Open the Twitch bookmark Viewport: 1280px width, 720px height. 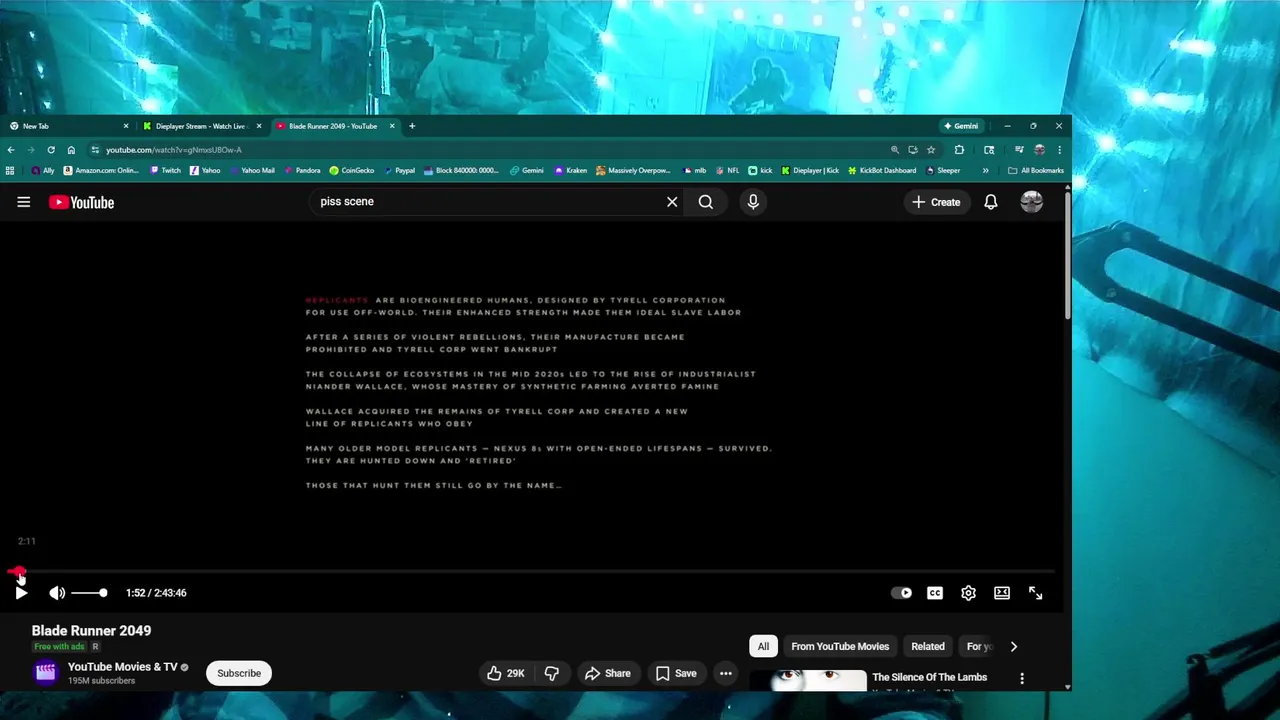coord(165,171)
